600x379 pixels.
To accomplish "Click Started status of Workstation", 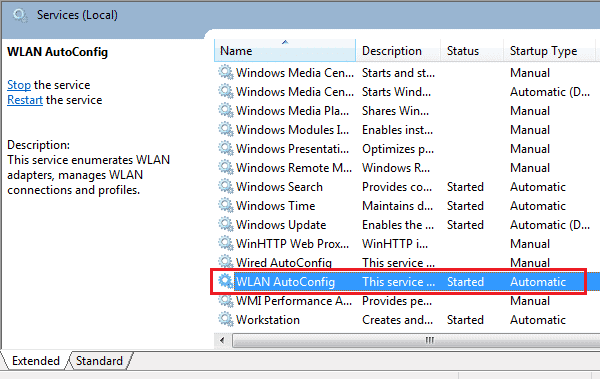I will (465, 319).
